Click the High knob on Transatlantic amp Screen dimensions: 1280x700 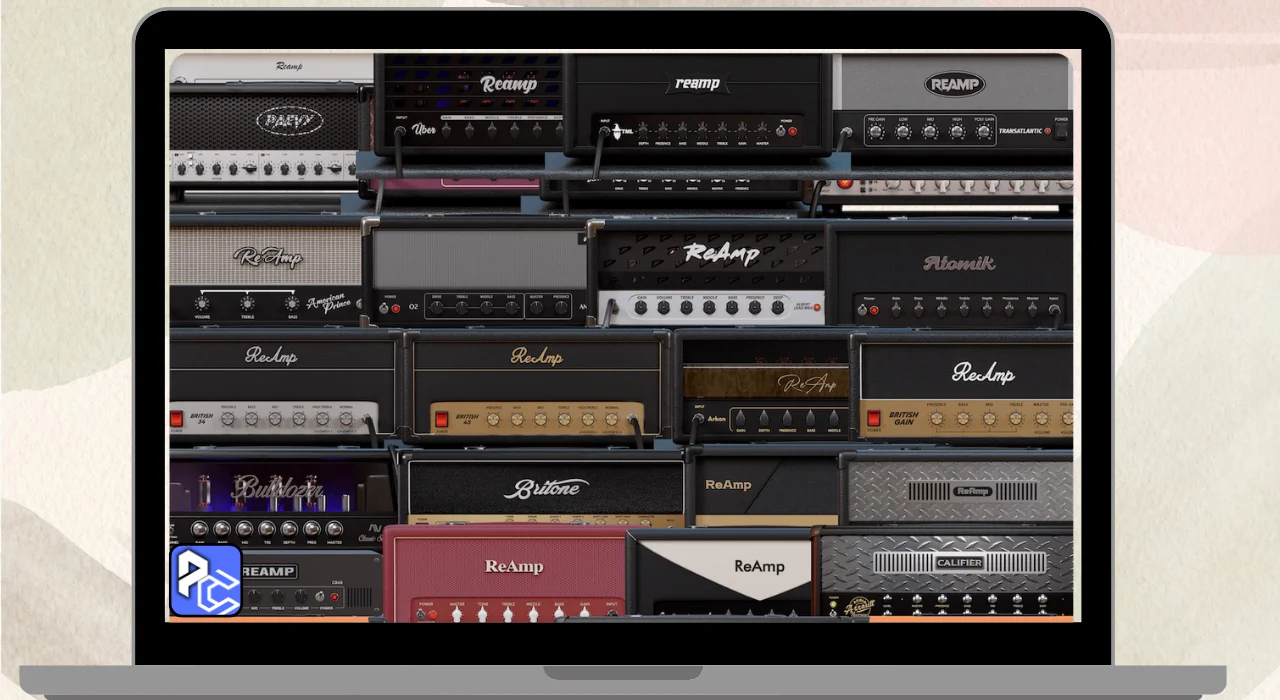pos(957,132)
